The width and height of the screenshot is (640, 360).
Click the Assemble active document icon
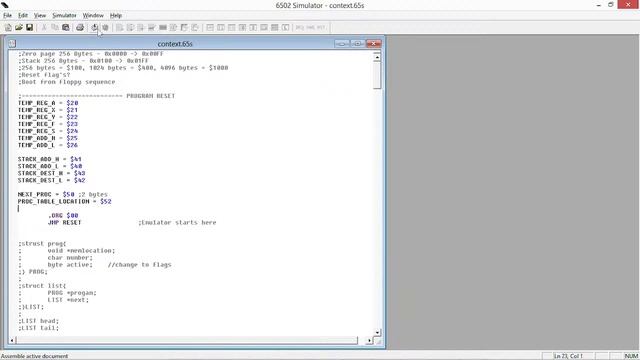pyautogui.click(x=95, y=27)
